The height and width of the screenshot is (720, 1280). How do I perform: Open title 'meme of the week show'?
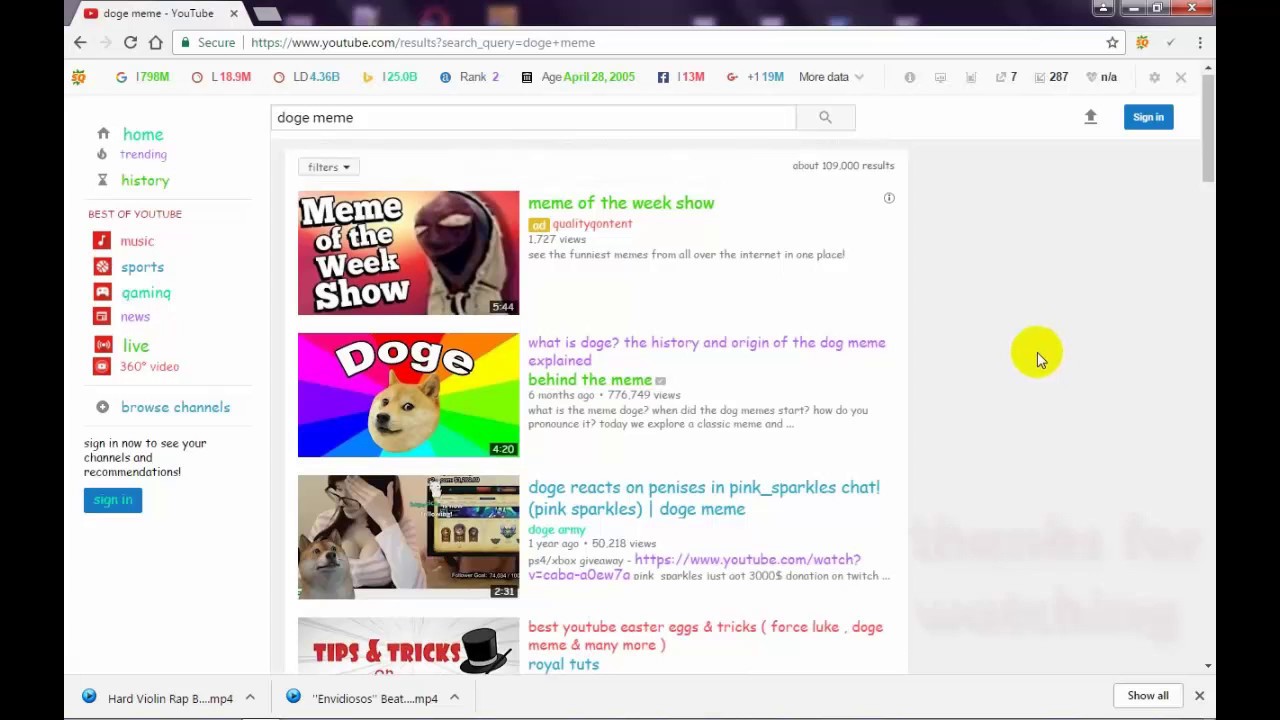[621, 203]
